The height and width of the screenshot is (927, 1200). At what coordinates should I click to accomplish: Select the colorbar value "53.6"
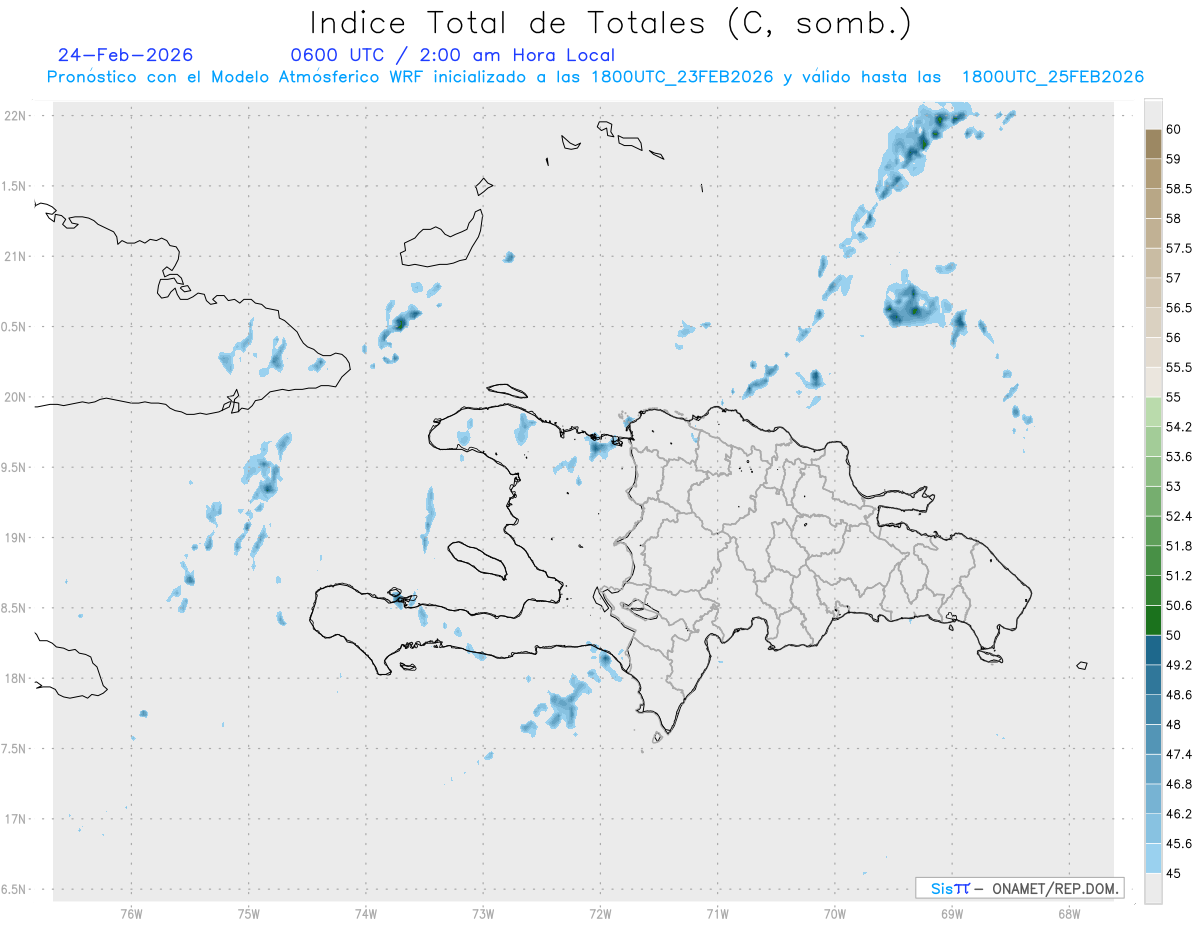[x=1179, y=456]
